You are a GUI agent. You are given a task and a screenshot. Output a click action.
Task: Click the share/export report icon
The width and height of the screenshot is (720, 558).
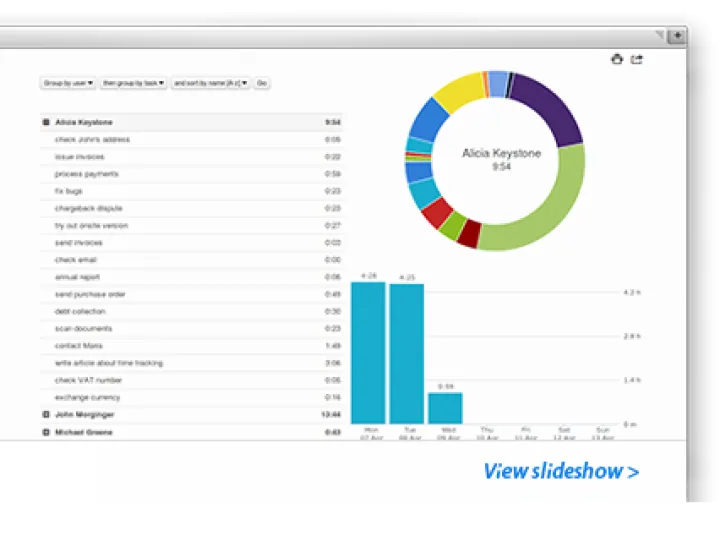pos(636,59)
